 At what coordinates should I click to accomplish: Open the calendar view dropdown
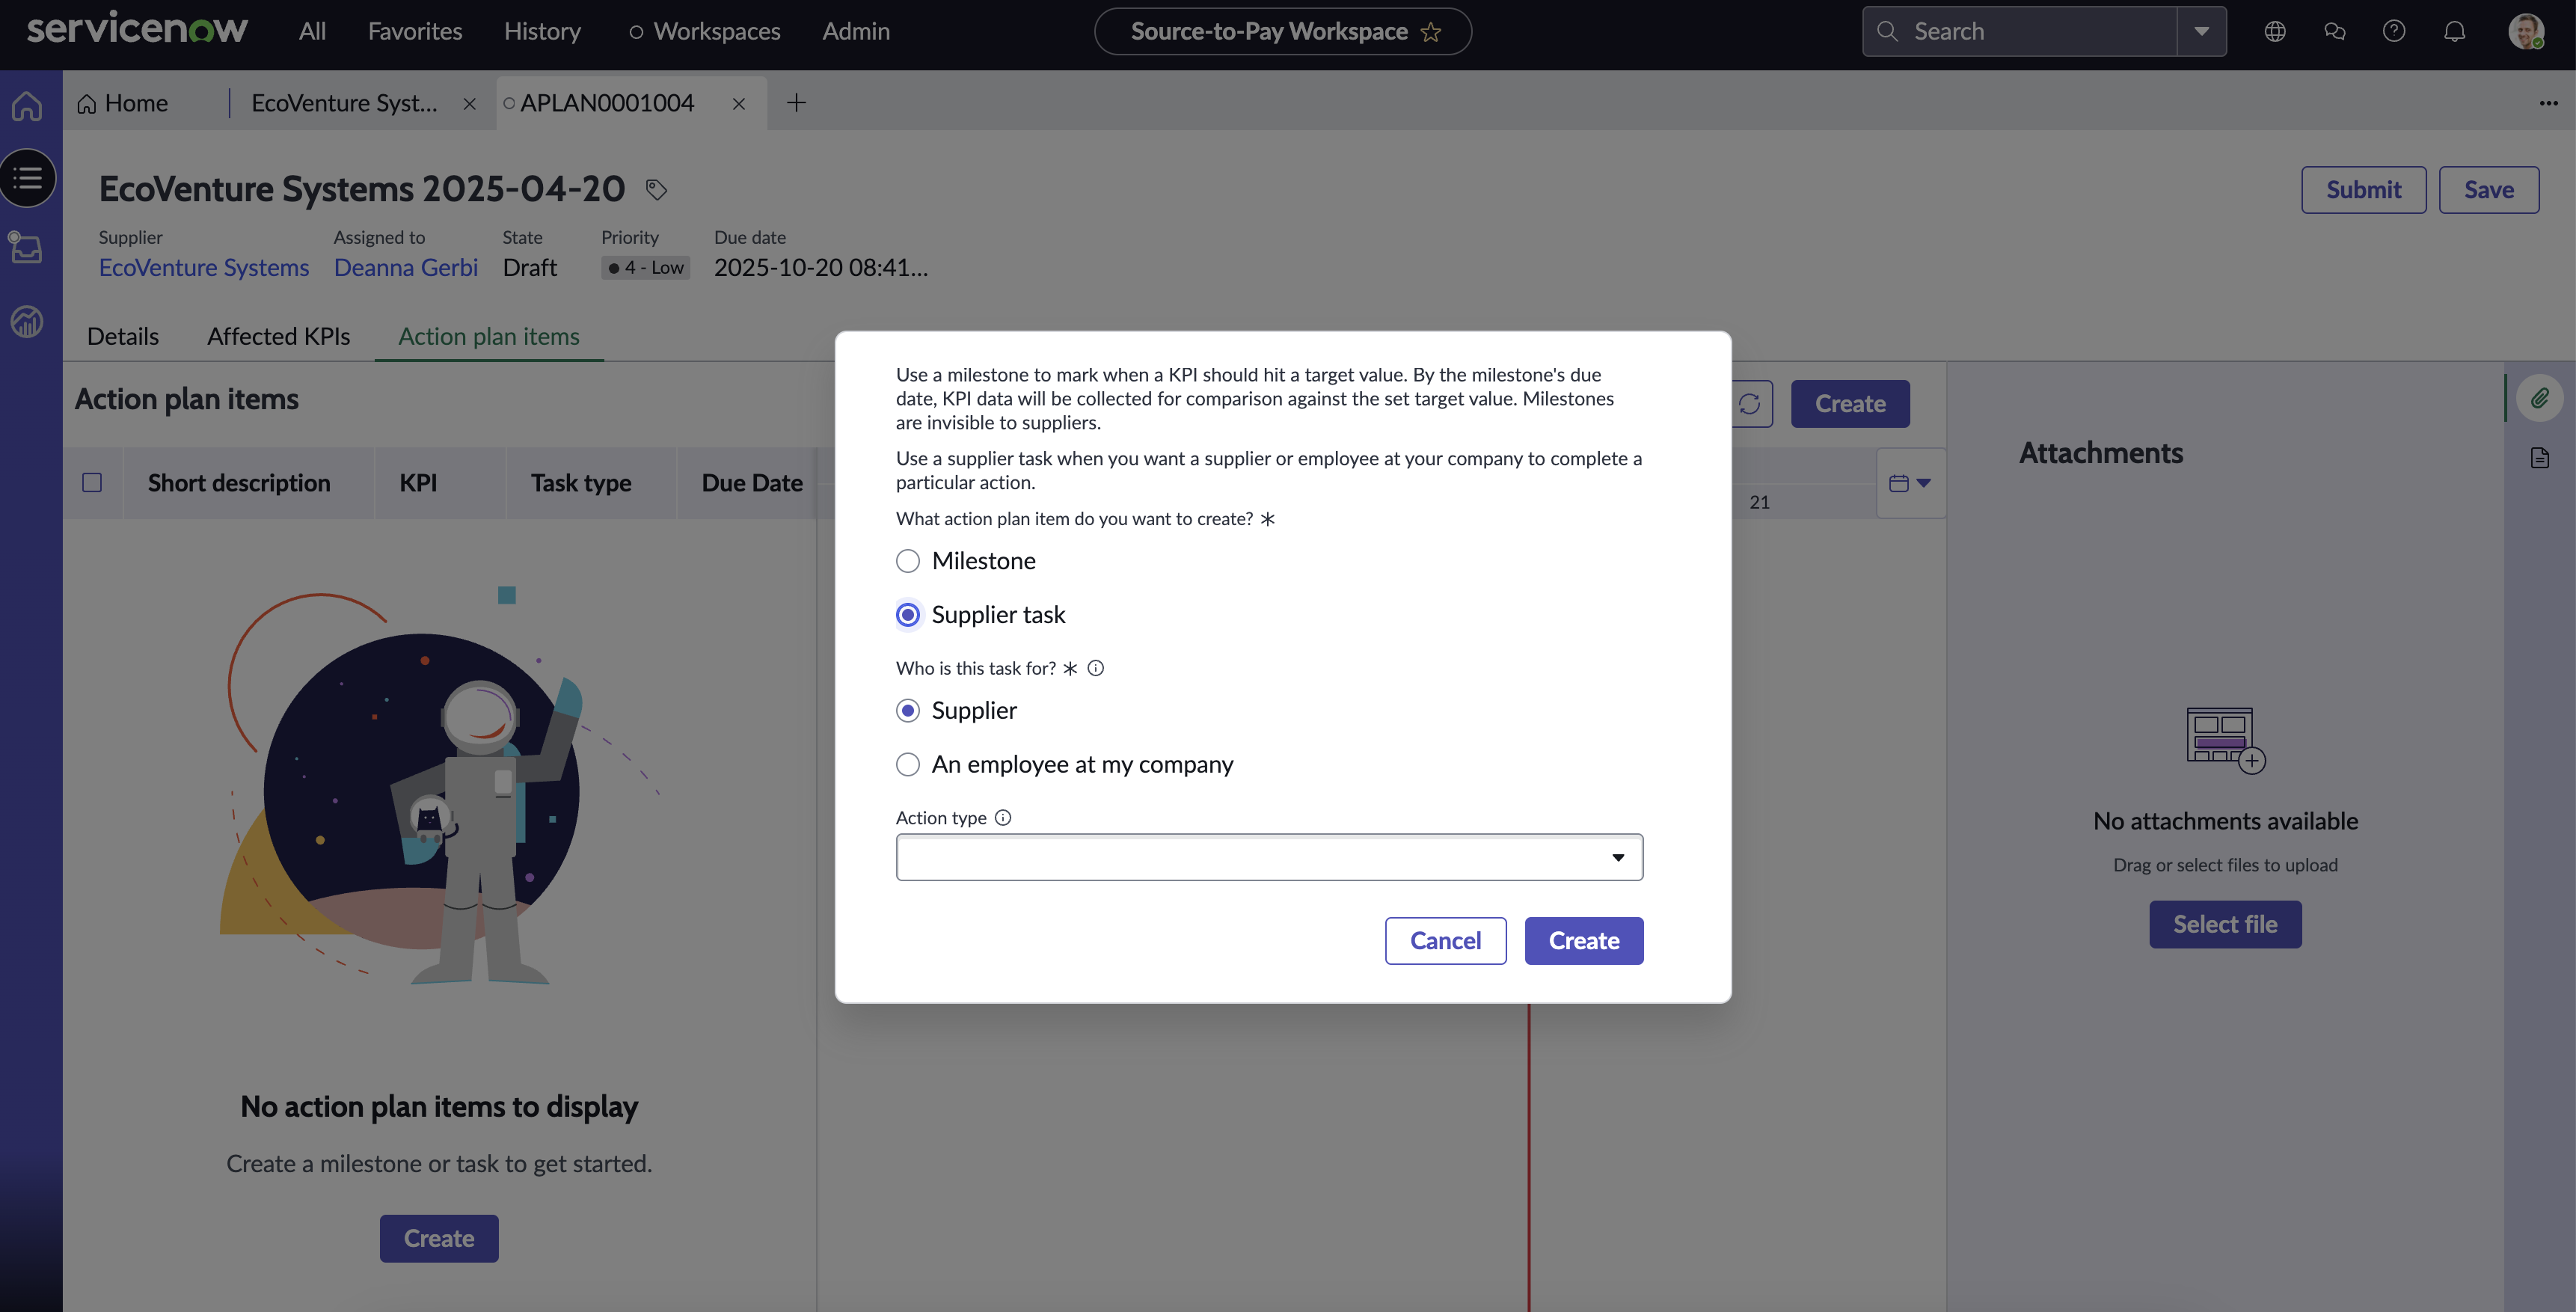pos(1910,484)
